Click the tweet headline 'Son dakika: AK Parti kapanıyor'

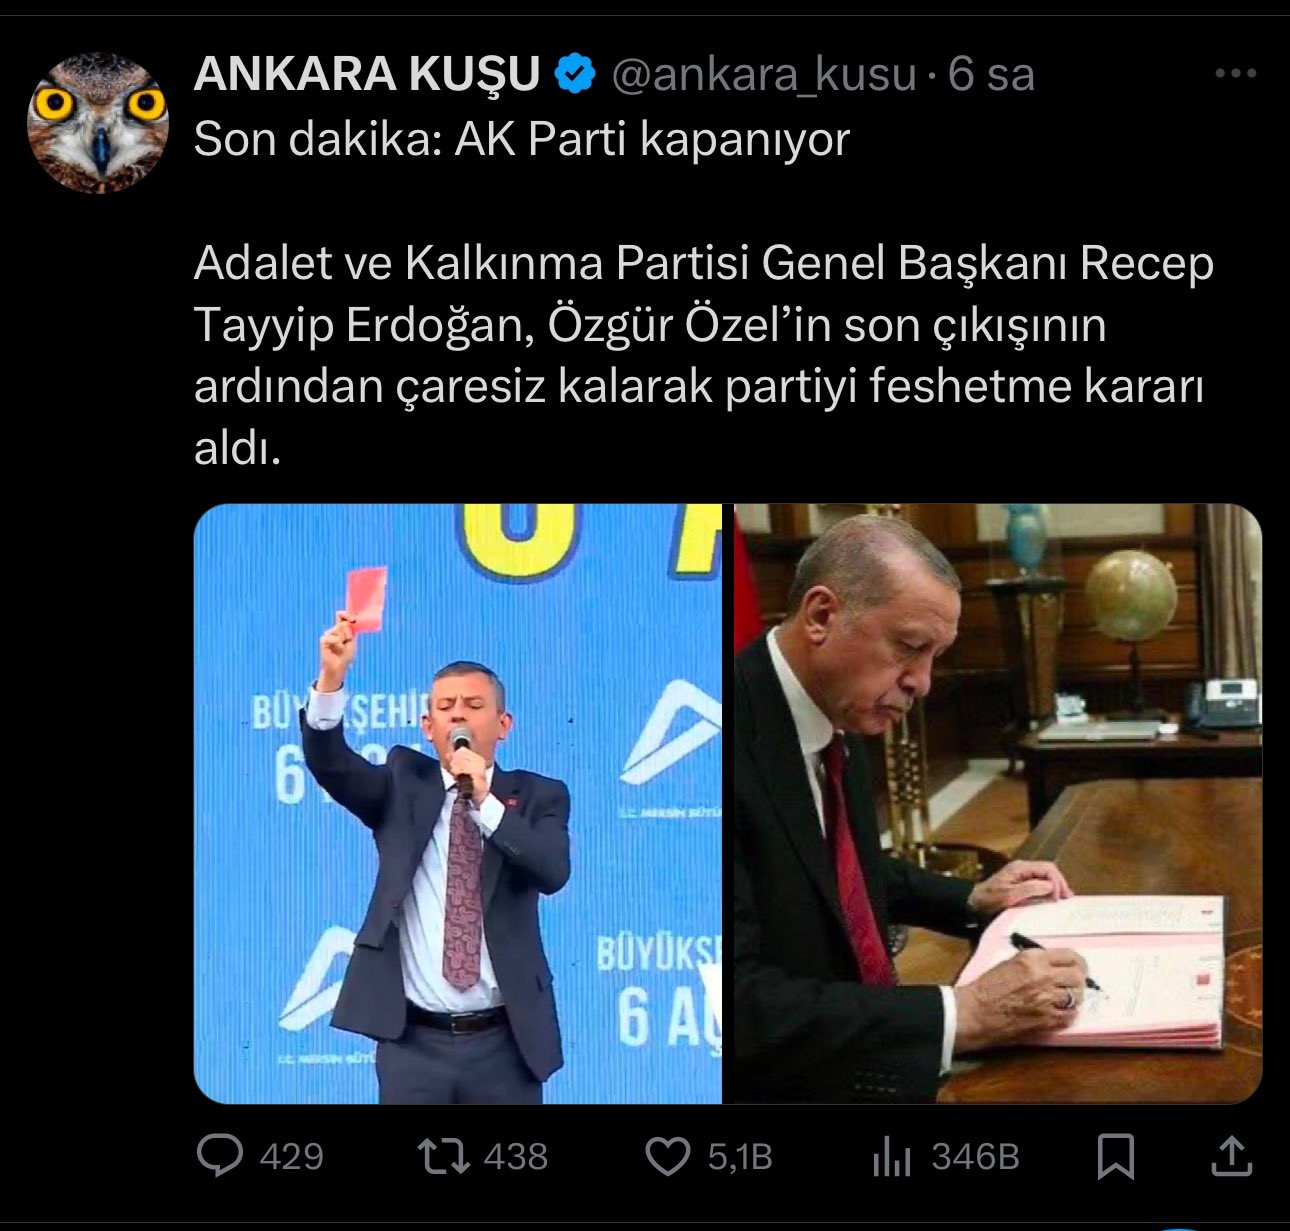click(x=521, y=139)
